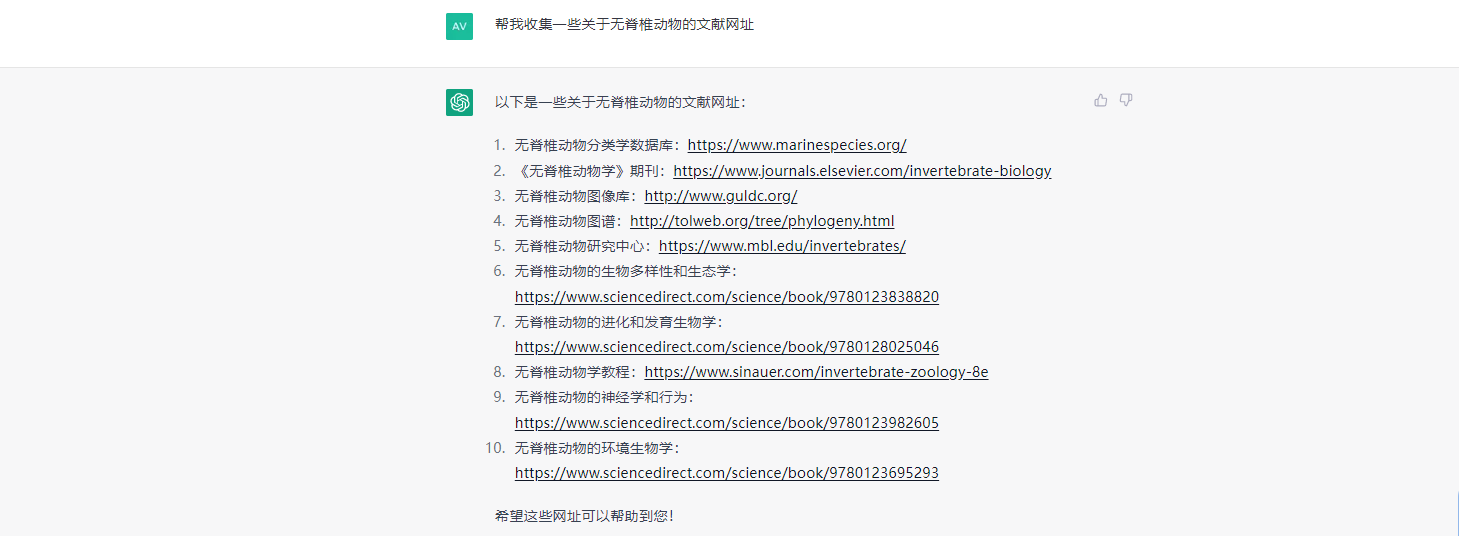Click the label 无脊椎动物的进化和发育生物学
This screenshot has height=536, width=1459.
point(618,322)
